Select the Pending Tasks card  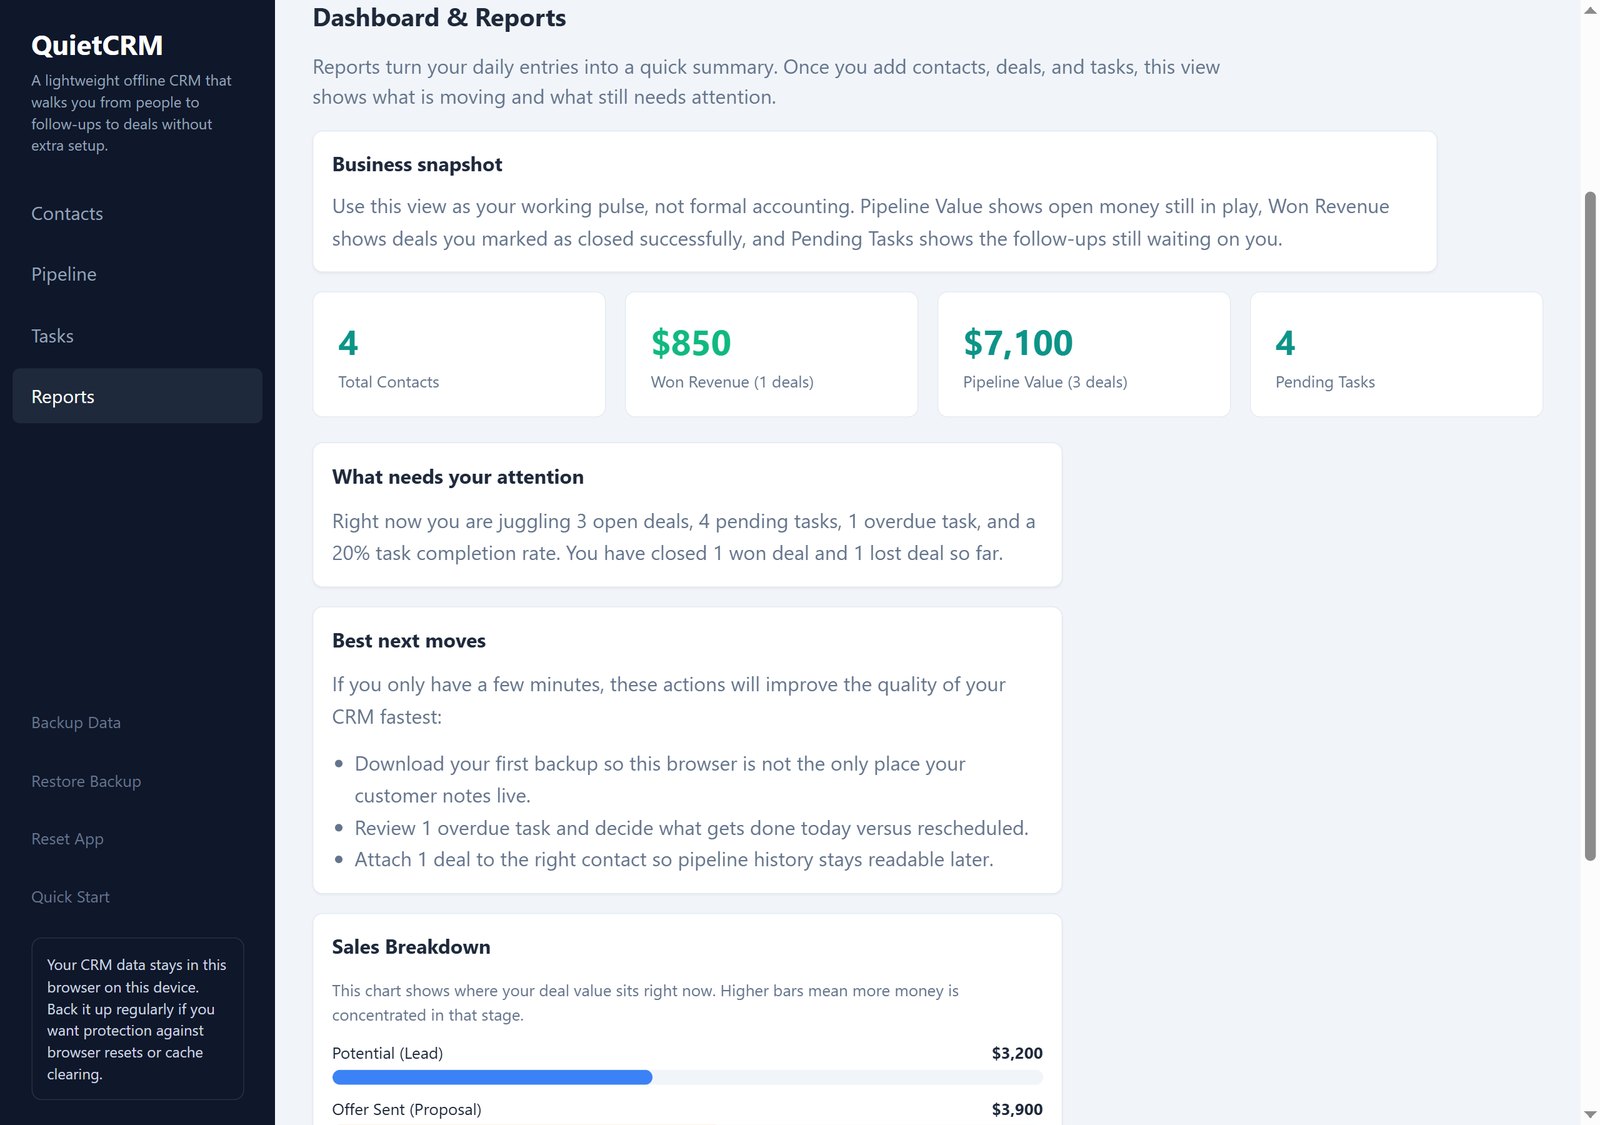[1396, 355]
